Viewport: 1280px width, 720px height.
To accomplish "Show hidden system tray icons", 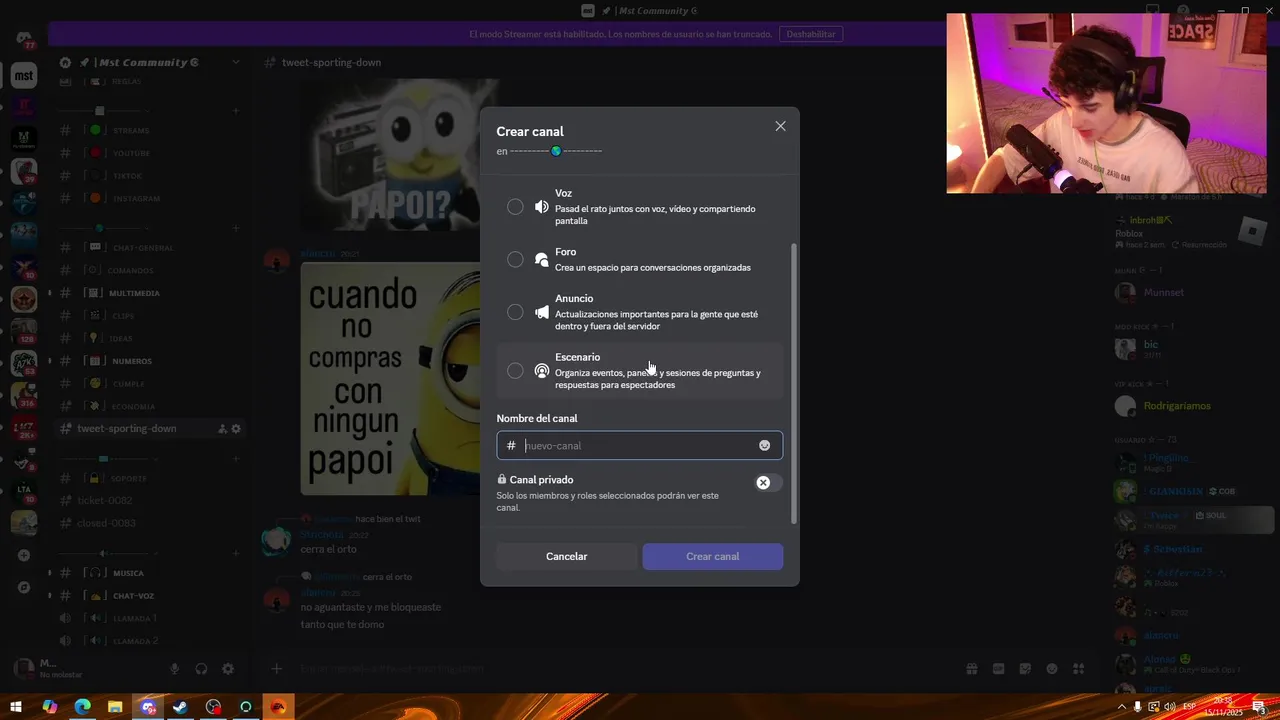I will (1121, 707).
